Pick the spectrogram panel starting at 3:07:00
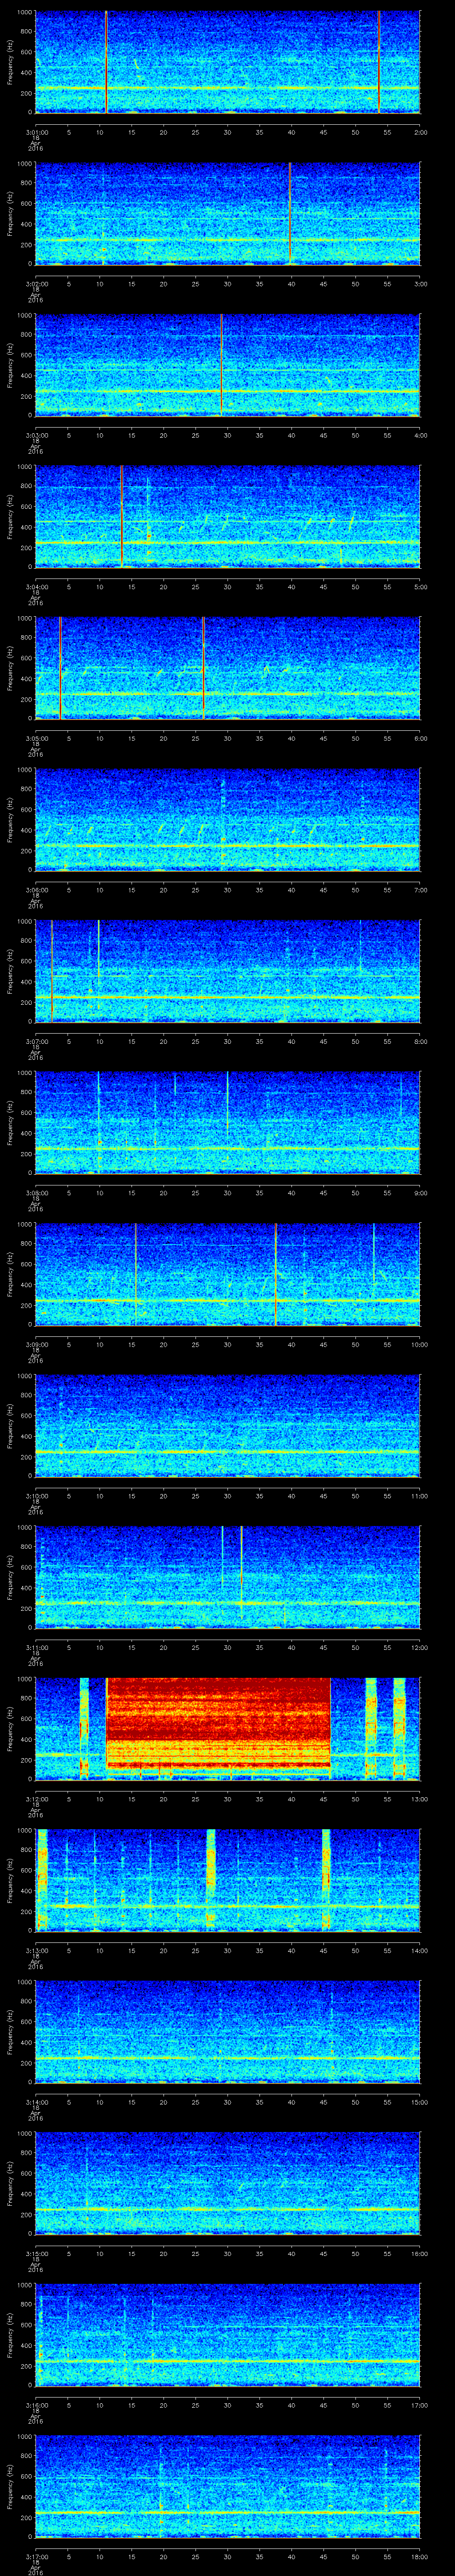455x2576 pixels. [x=227, y=971]
